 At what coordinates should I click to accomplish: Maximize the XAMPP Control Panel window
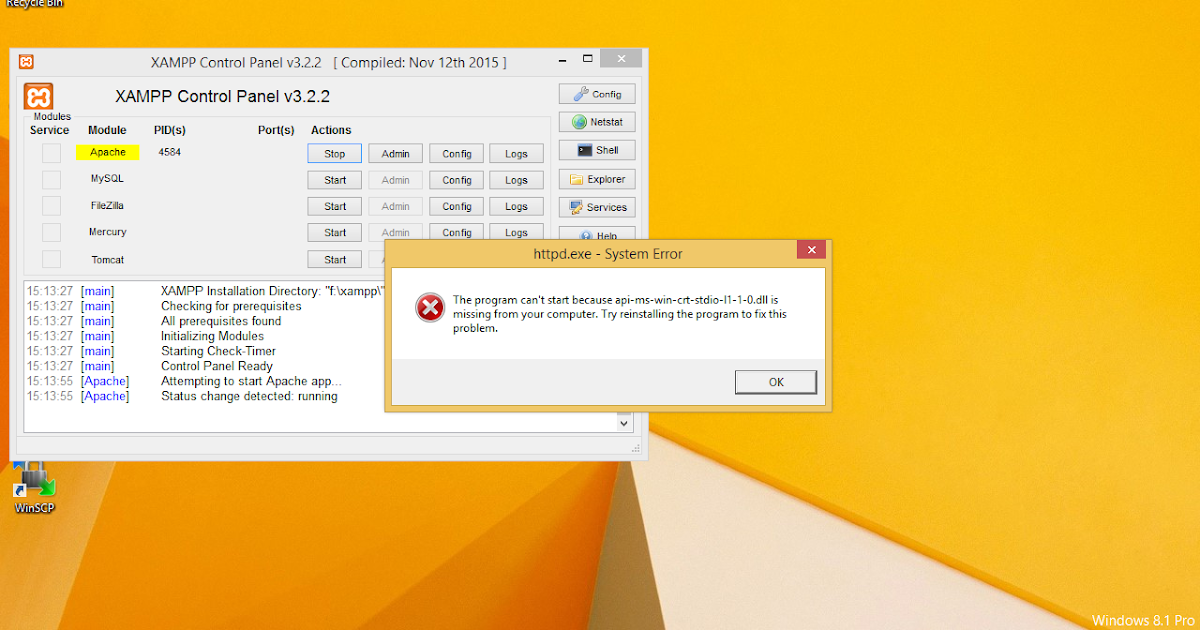(x=589, y=60)
